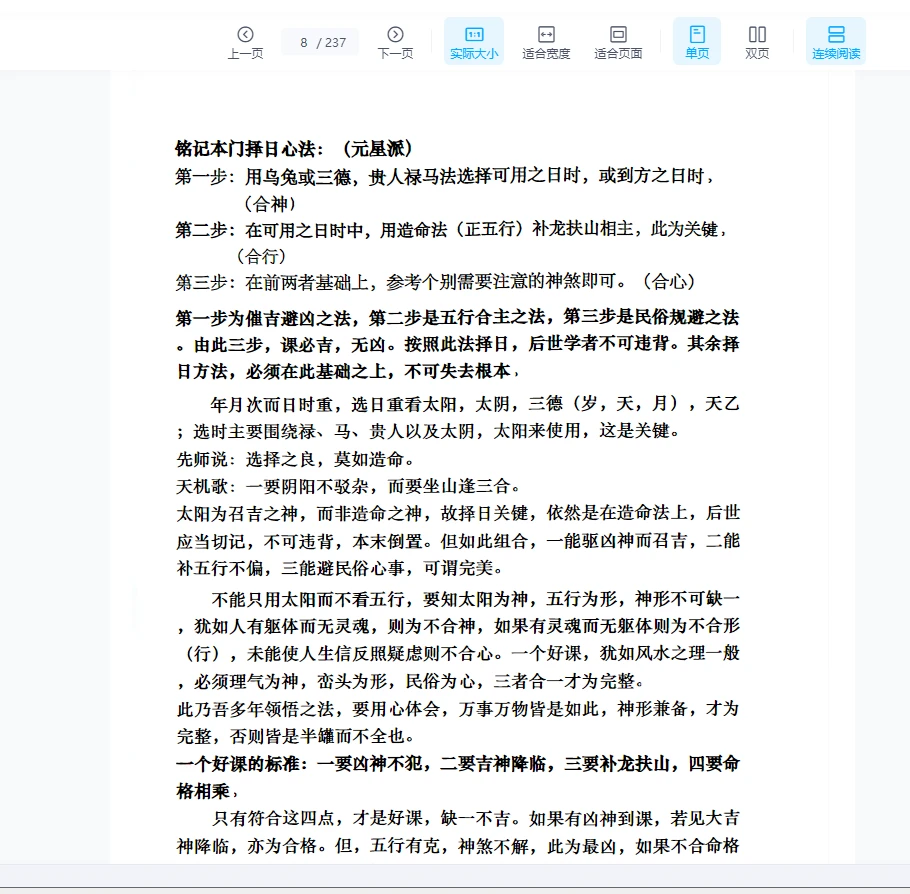Click the text (合行) under step two

(x=261, y=256)
